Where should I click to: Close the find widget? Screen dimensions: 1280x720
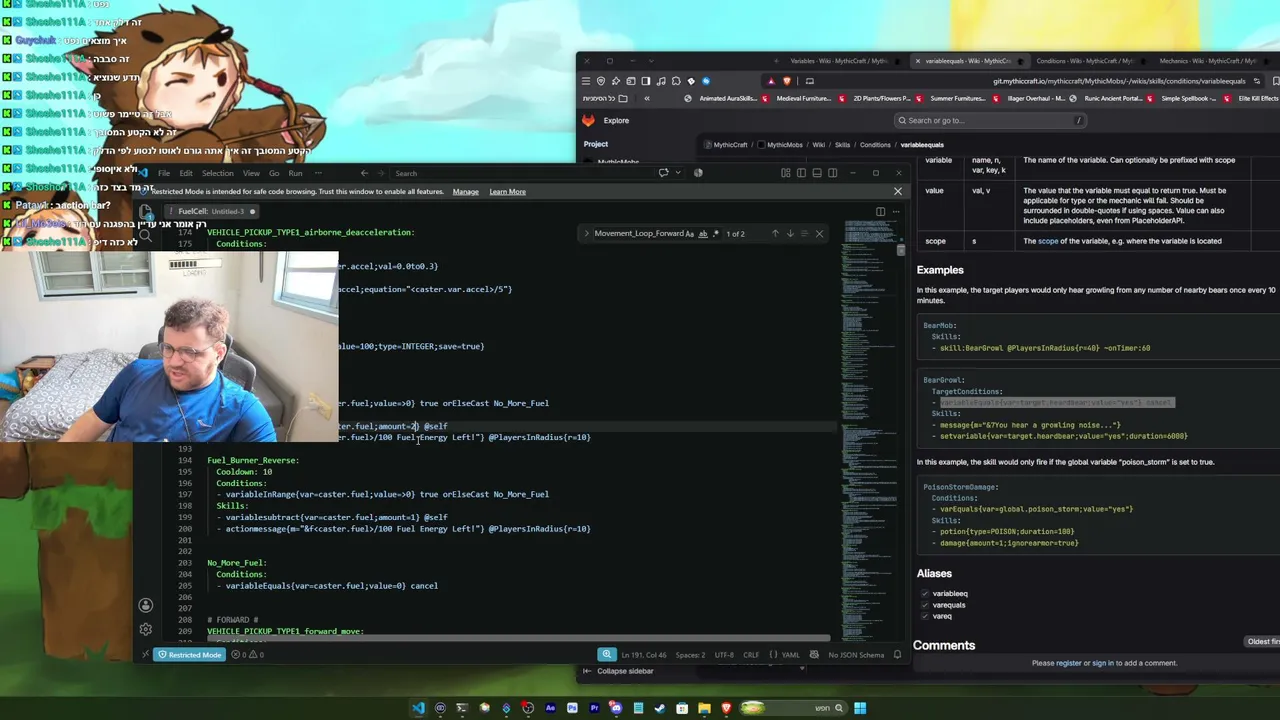(819, 234)
